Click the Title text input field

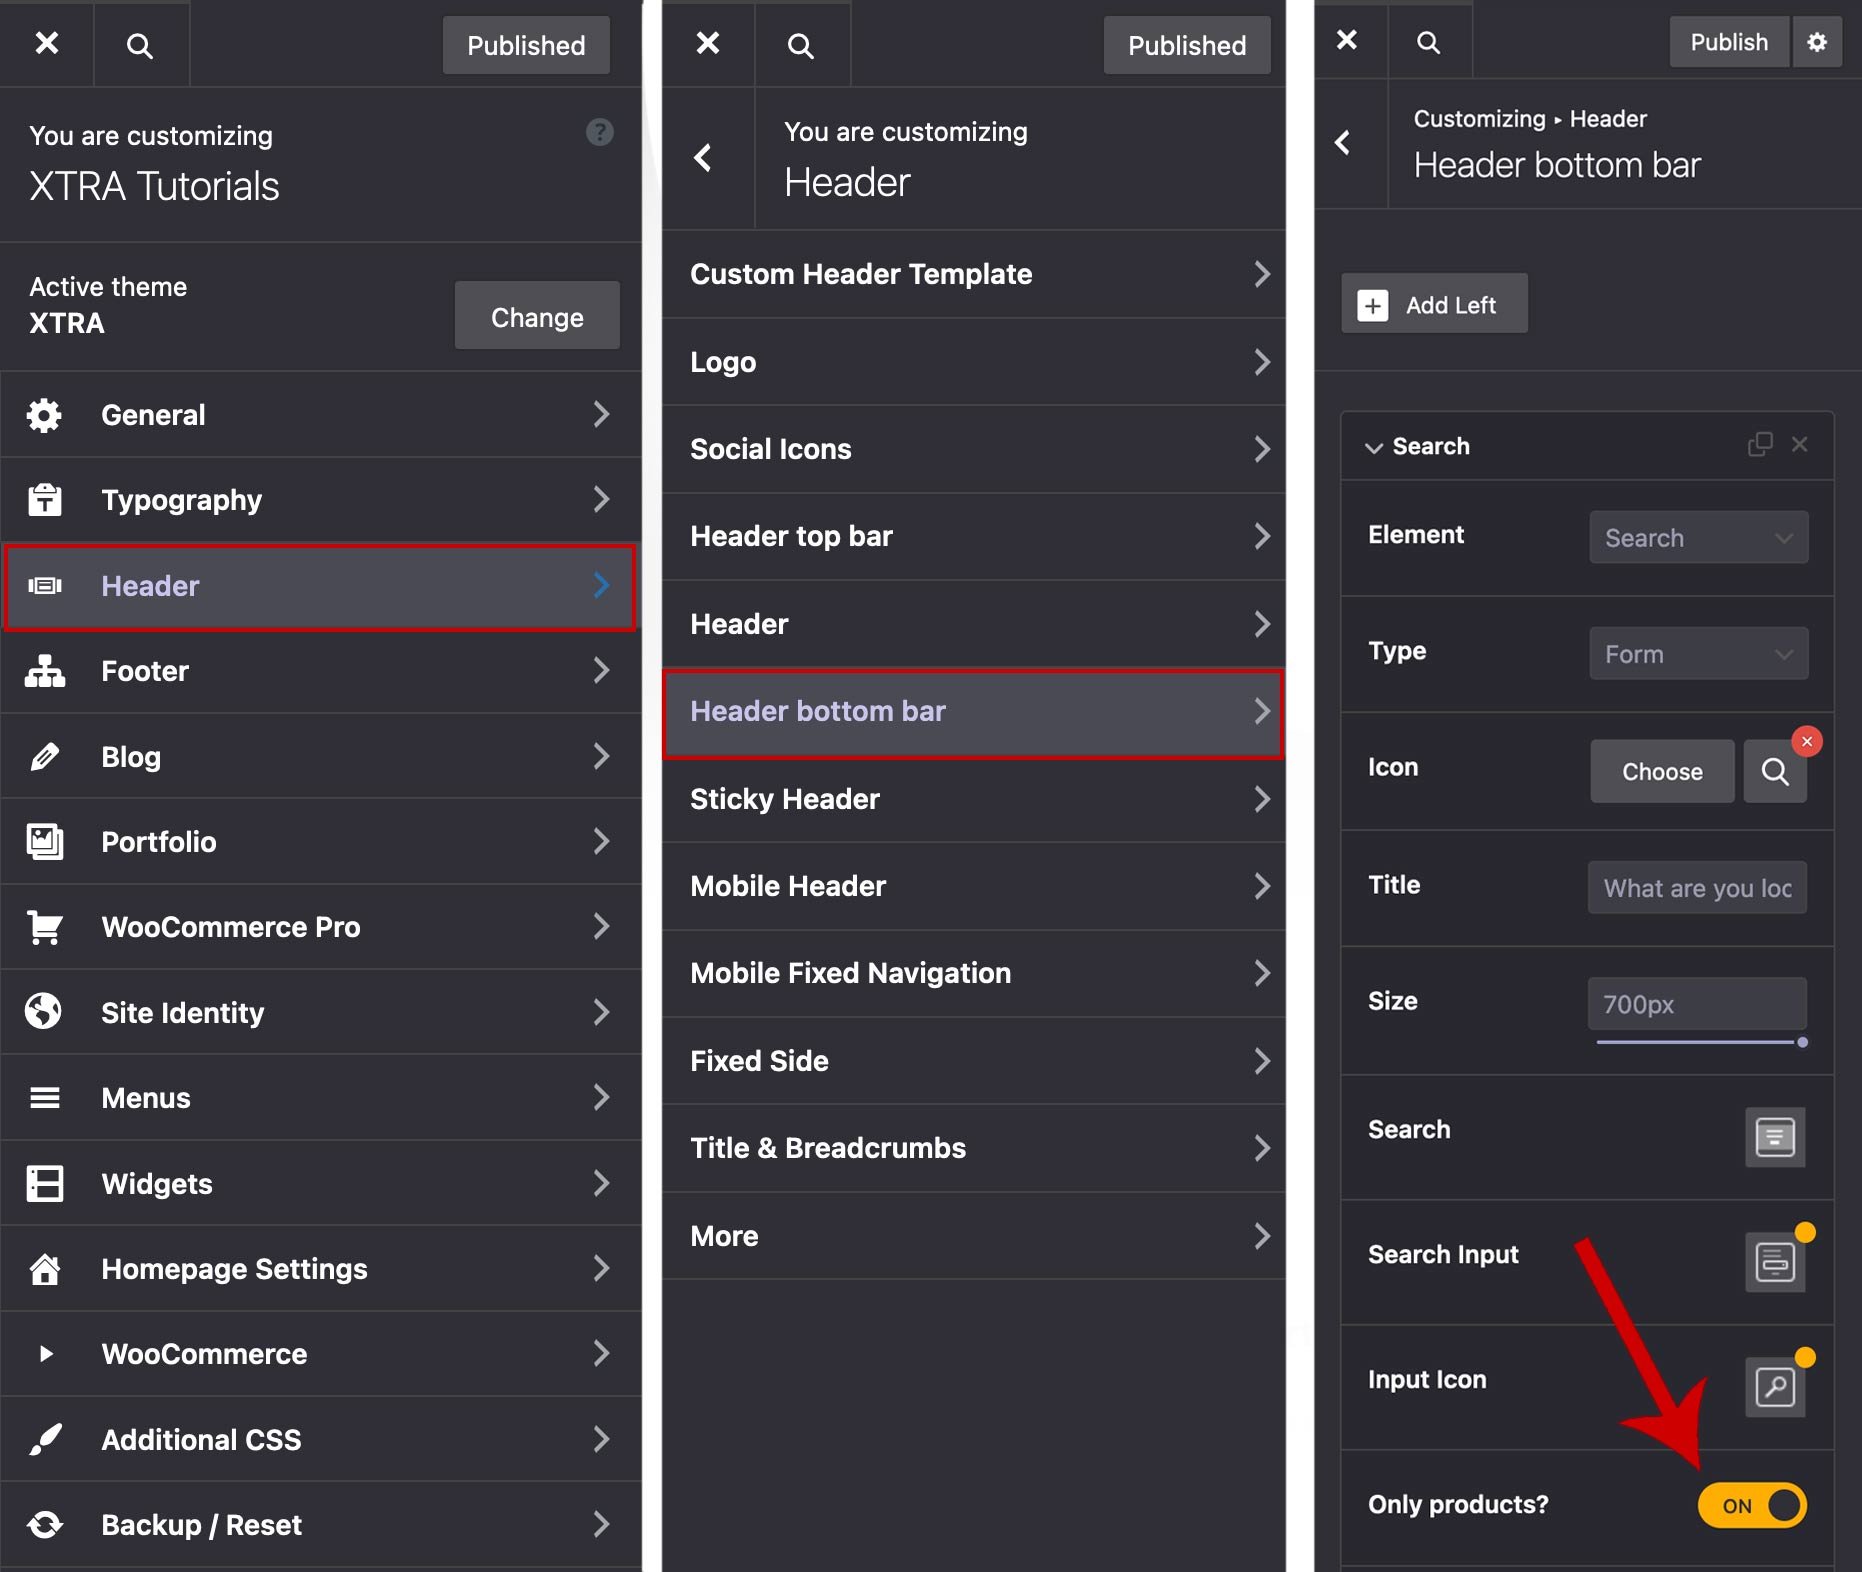[x=1696, y=888]
